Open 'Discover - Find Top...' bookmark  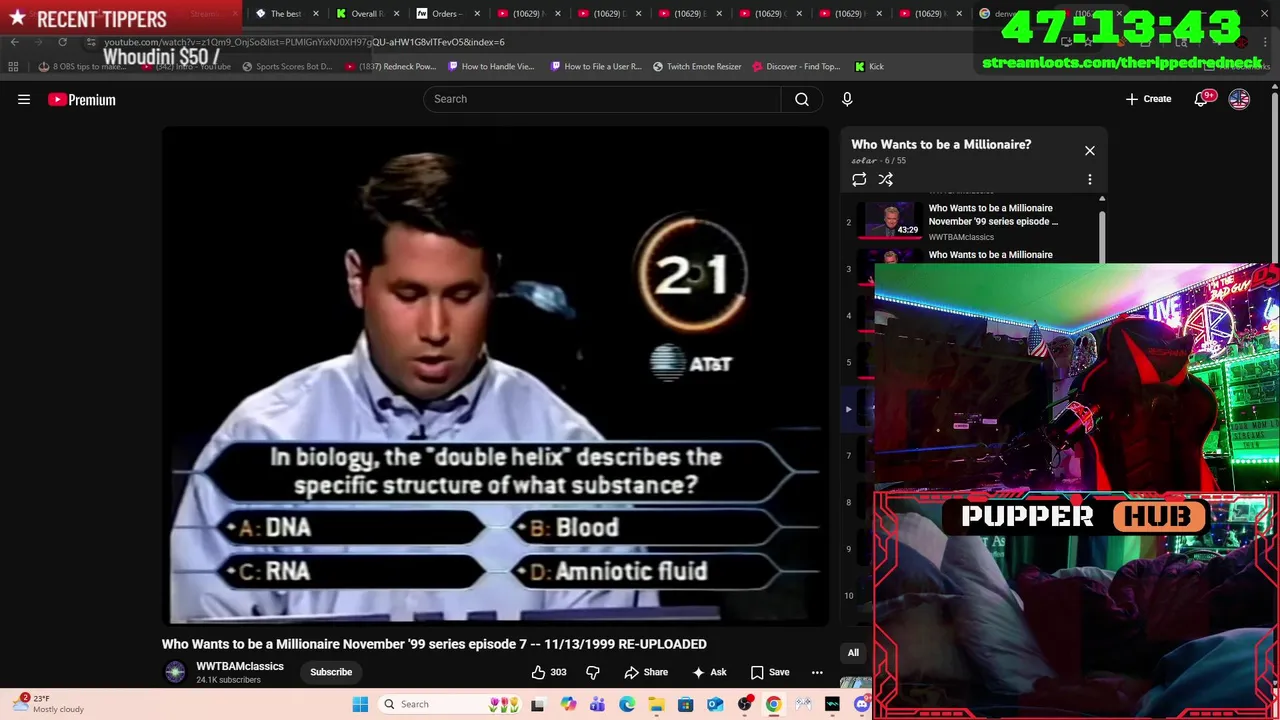796,66
